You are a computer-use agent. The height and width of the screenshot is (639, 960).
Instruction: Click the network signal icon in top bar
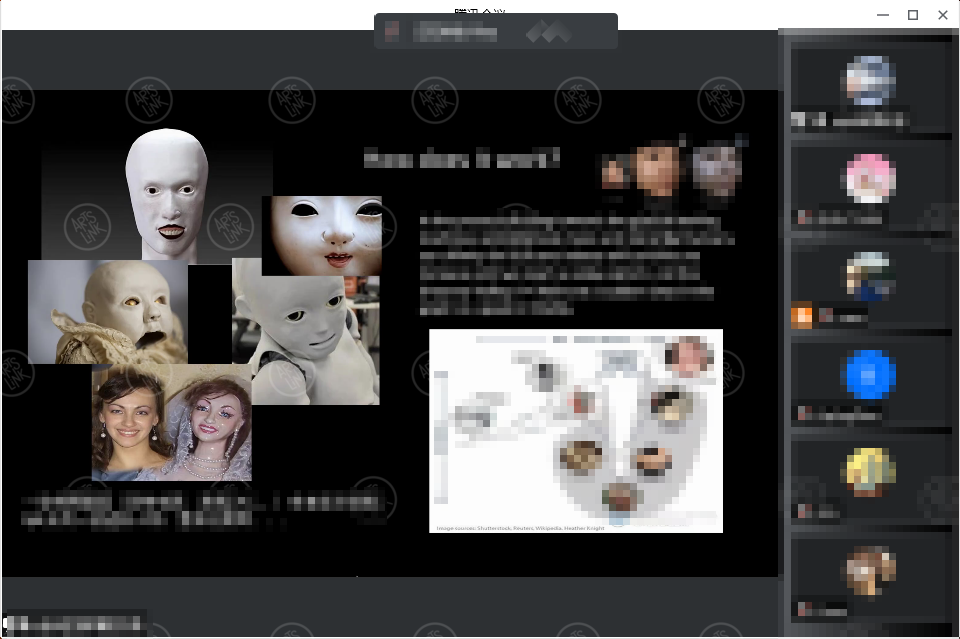[549, 31]
